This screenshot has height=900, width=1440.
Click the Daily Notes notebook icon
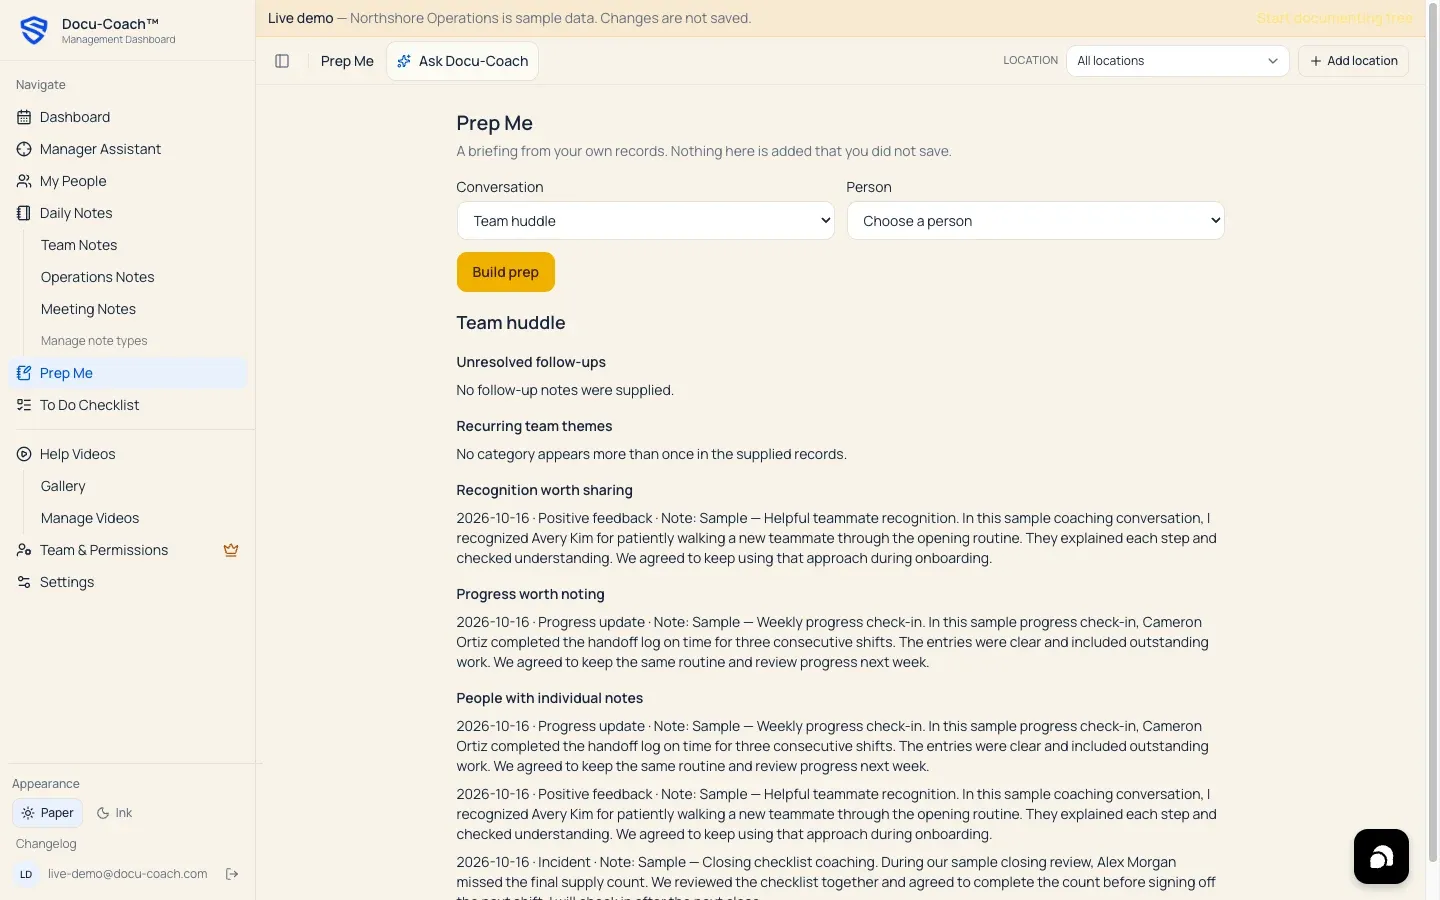[24, 213]
